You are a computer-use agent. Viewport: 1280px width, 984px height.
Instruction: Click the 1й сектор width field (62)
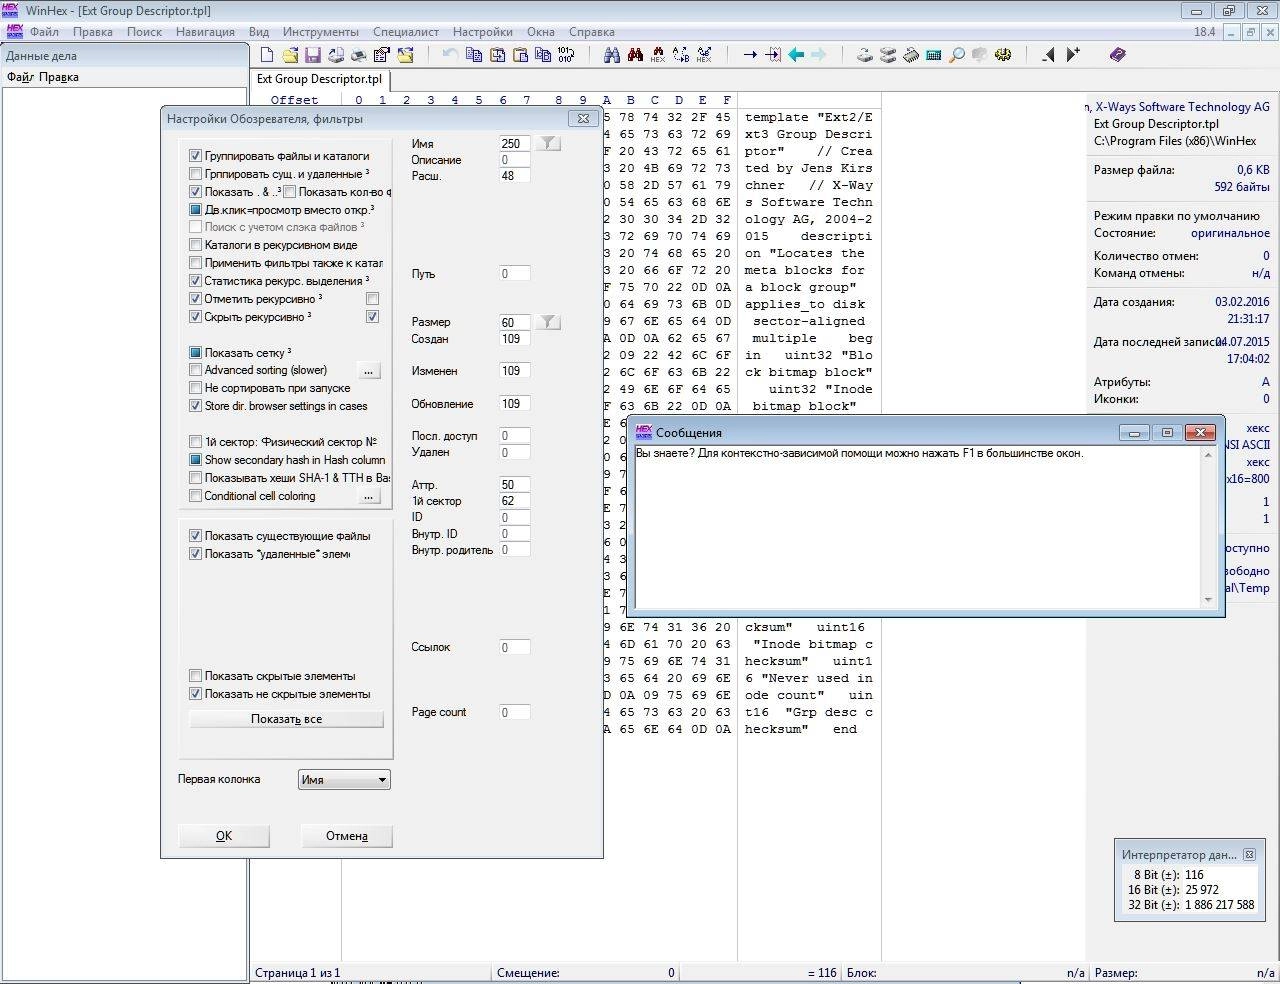515,501
